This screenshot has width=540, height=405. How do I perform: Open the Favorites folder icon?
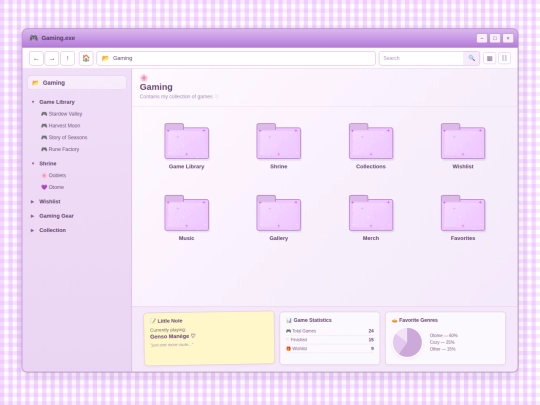[463, 213]
